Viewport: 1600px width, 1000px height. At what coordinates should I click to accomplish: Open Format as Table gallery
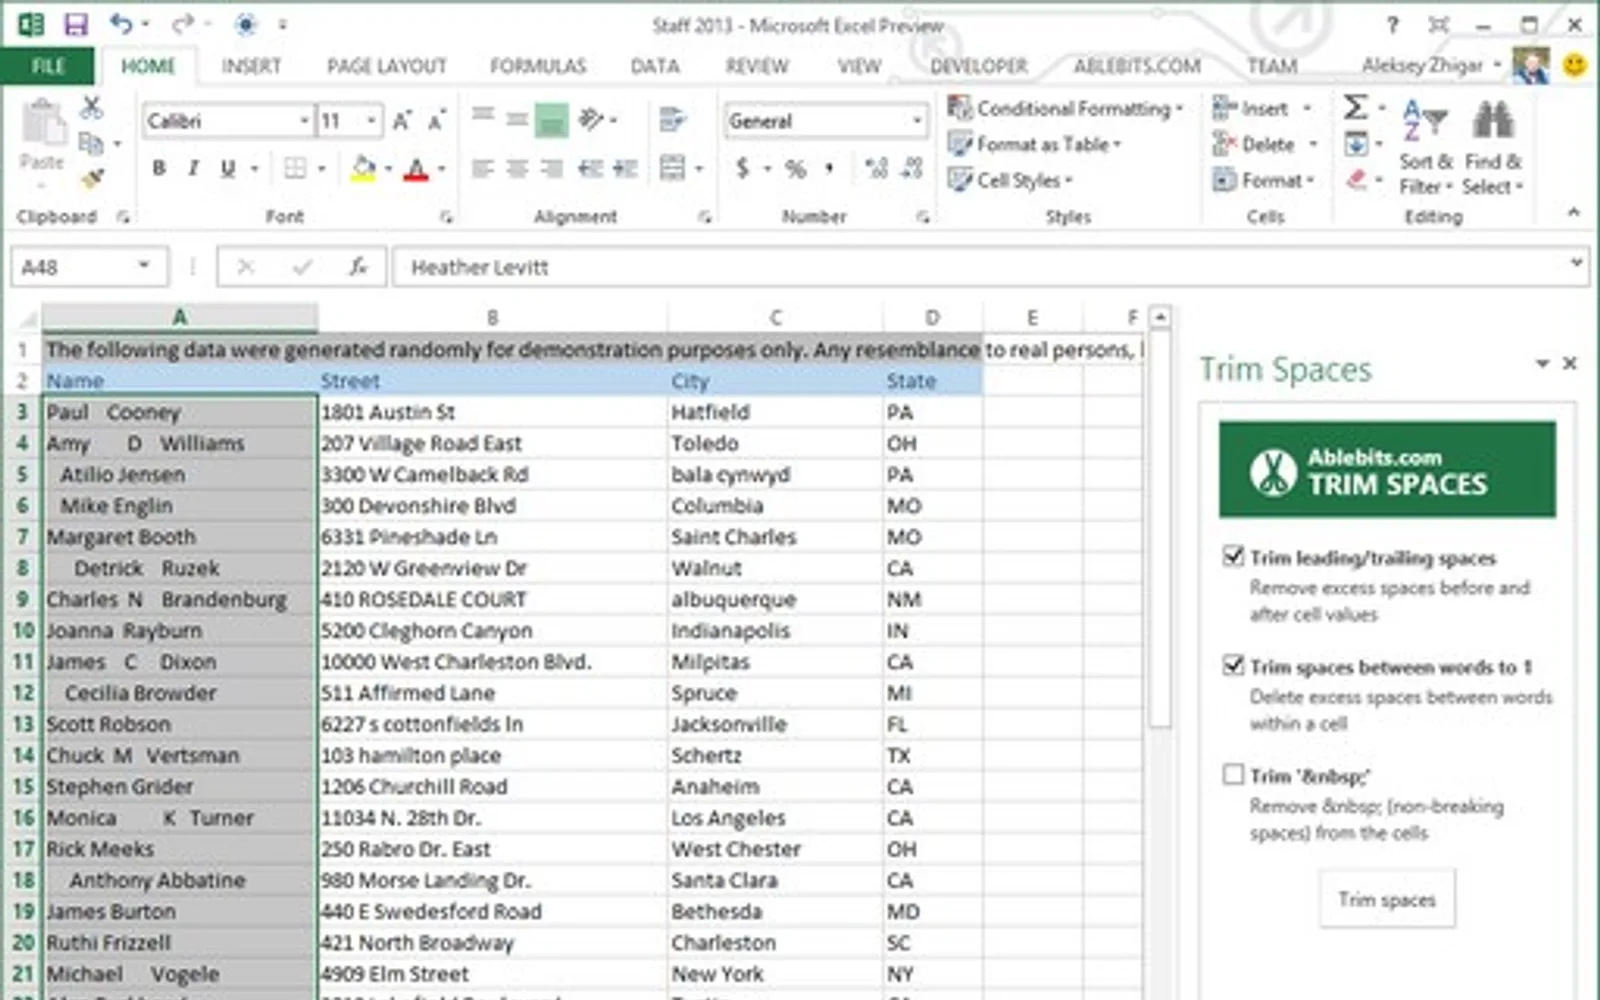coord(1034,144)
